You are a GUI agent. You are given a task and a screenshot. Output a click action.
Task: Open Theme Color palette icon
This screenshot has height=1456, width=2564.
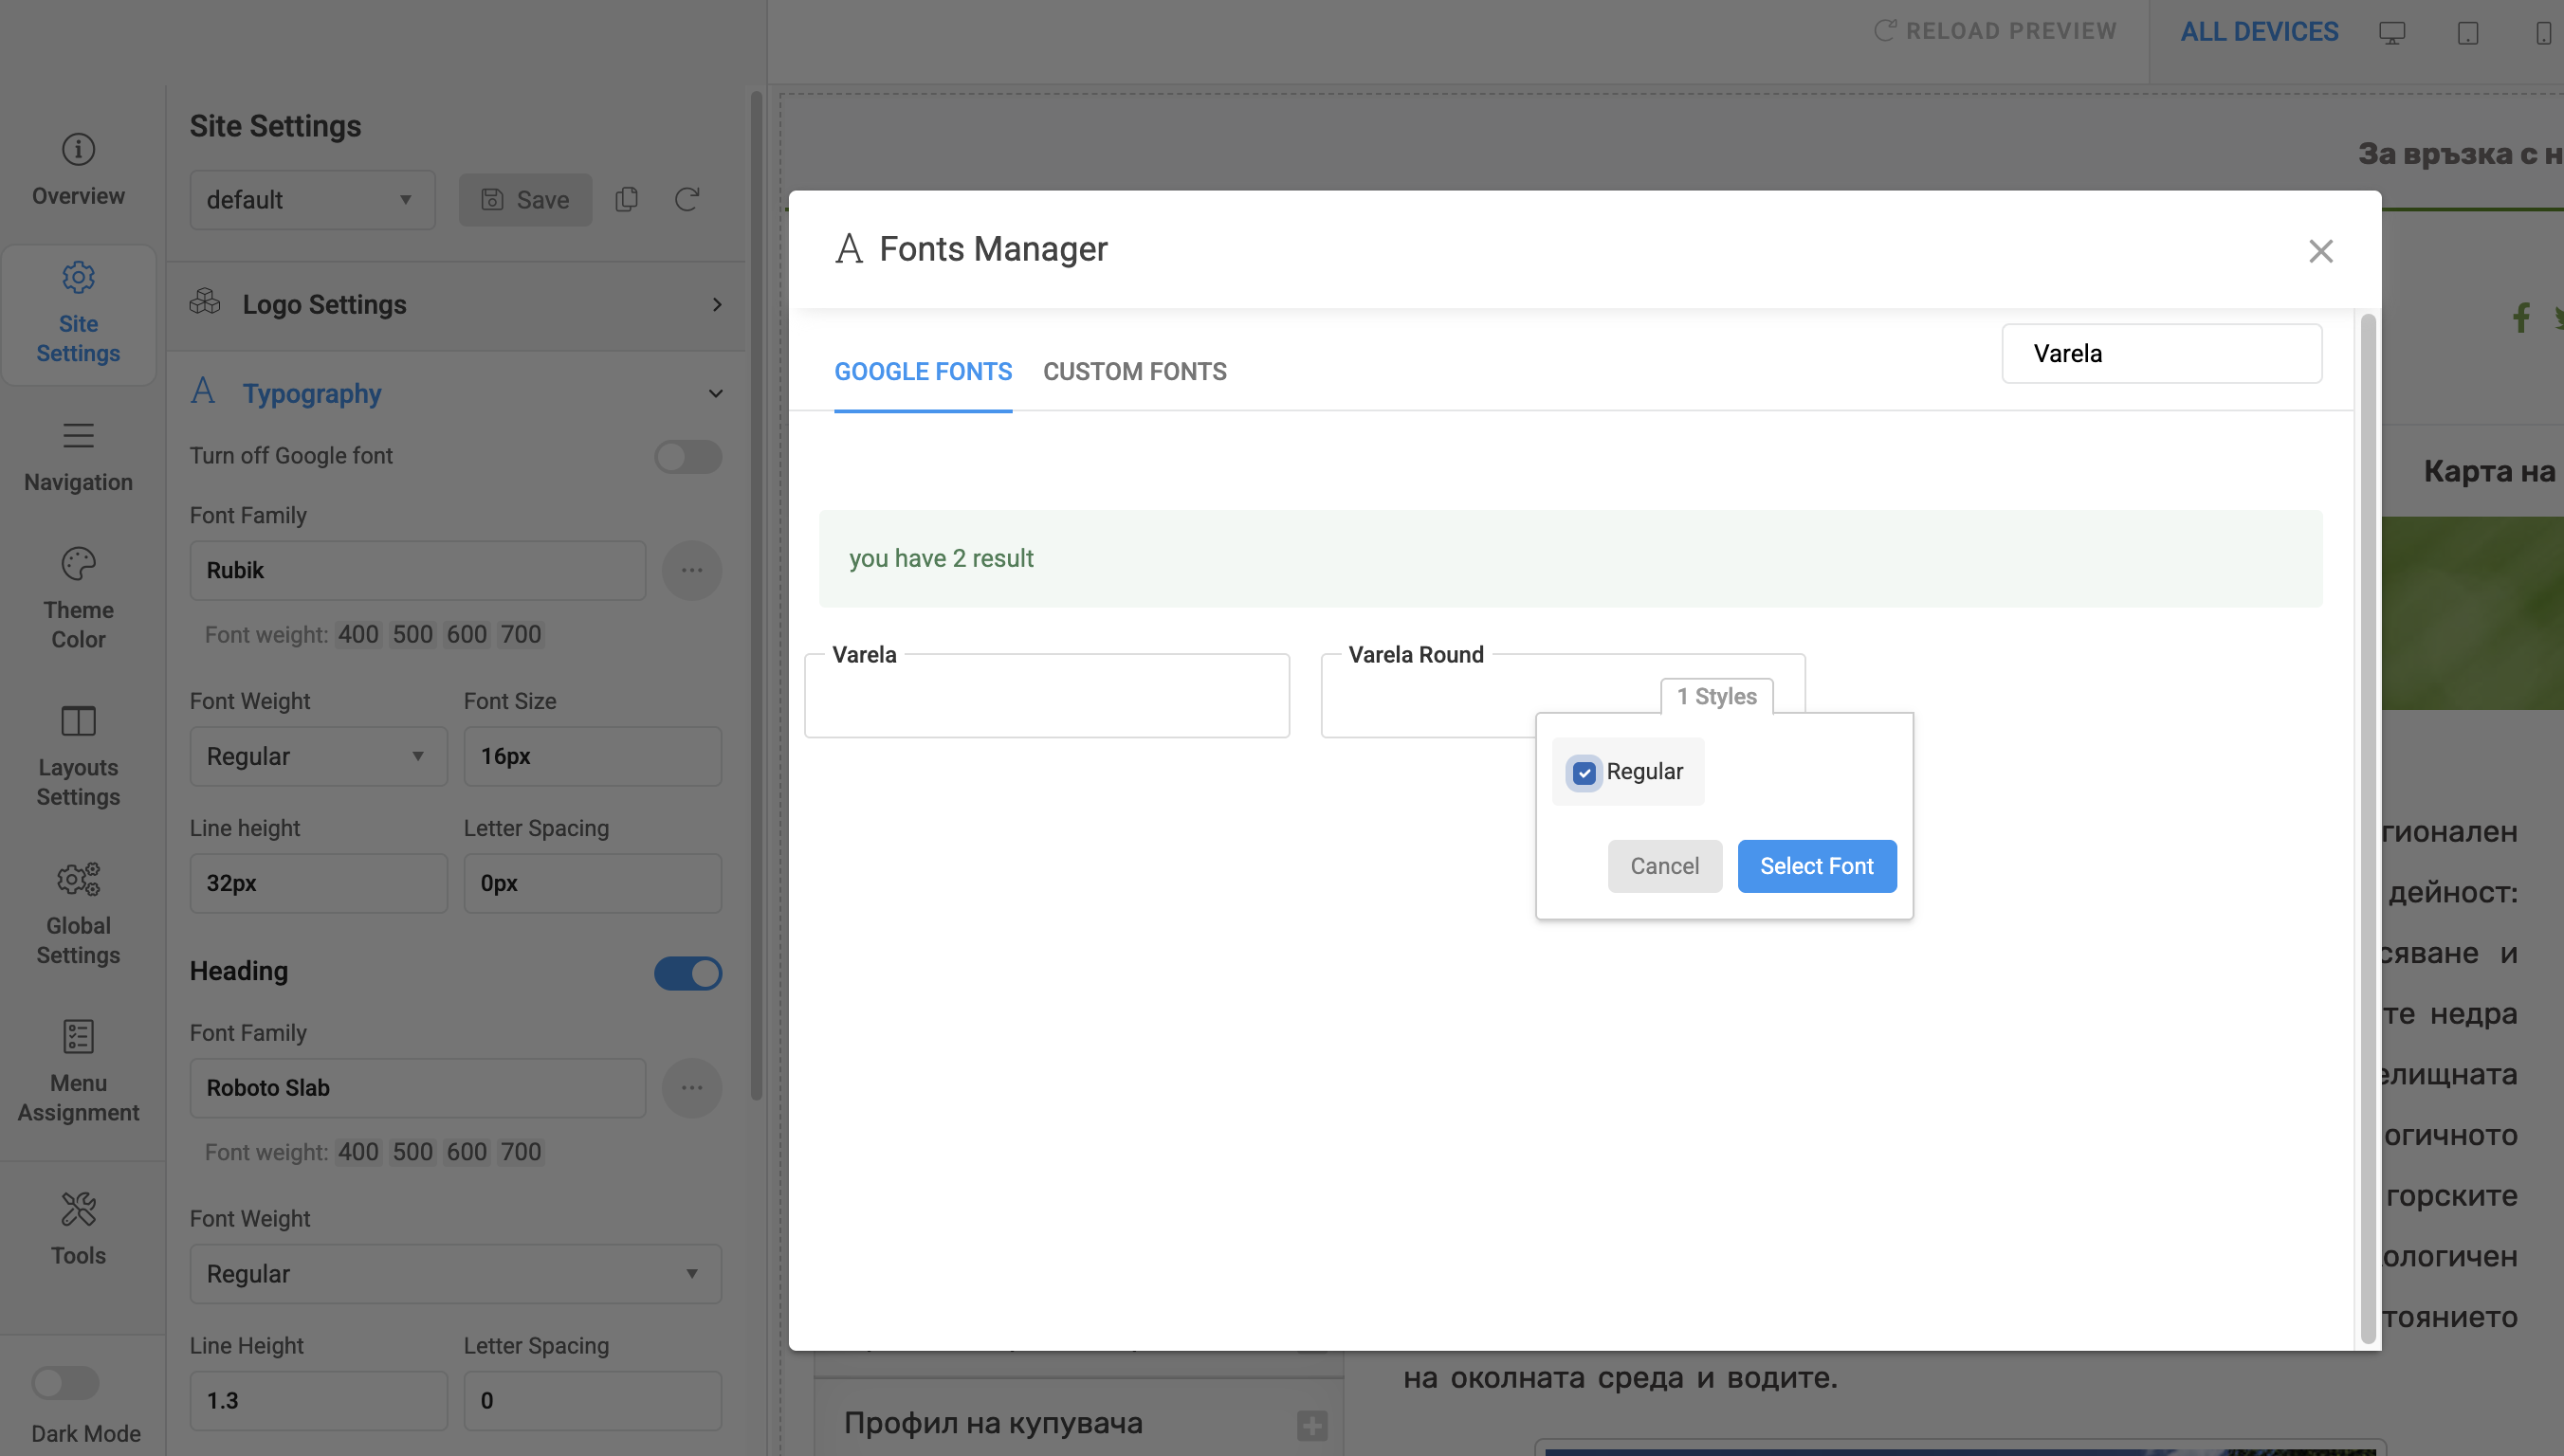[x=78, y=564]
